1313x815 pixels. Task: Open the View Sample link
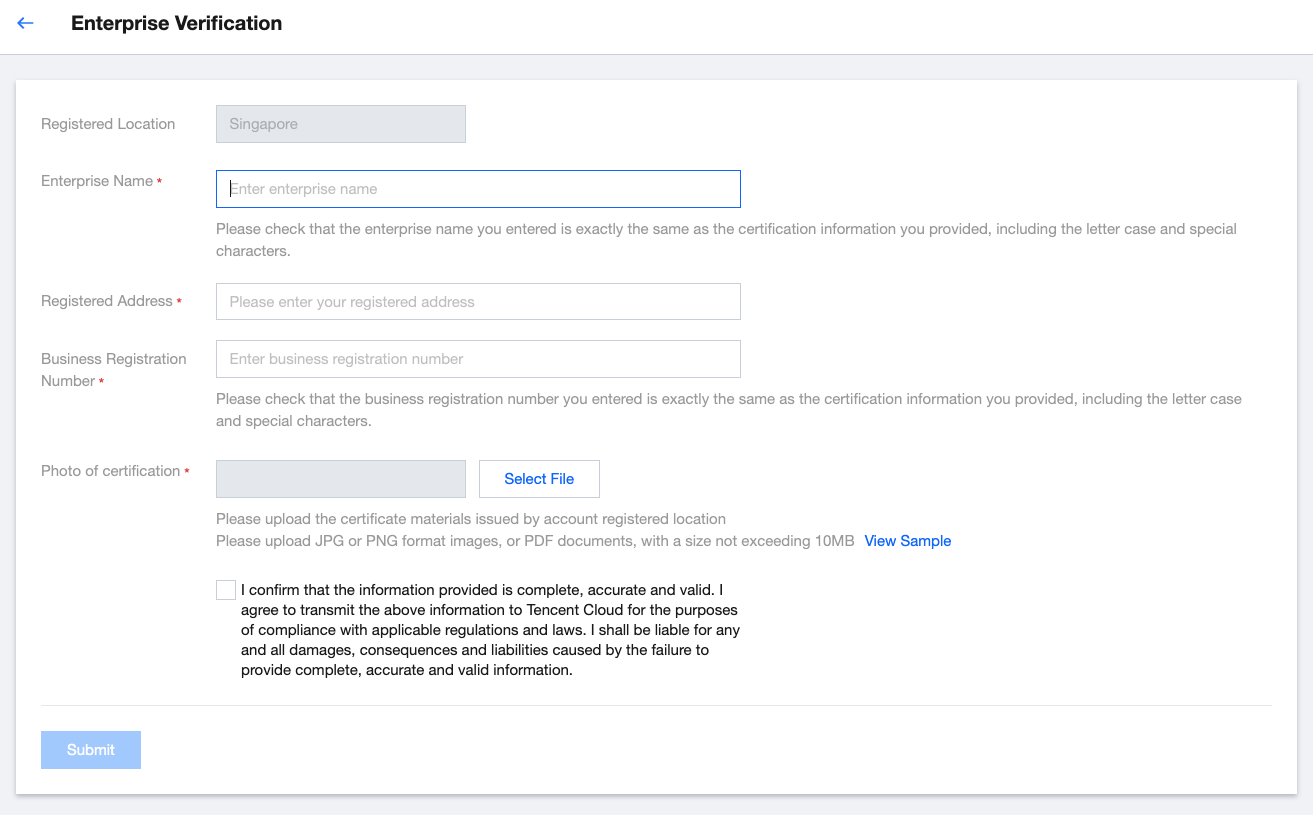[x=907, y=541]
